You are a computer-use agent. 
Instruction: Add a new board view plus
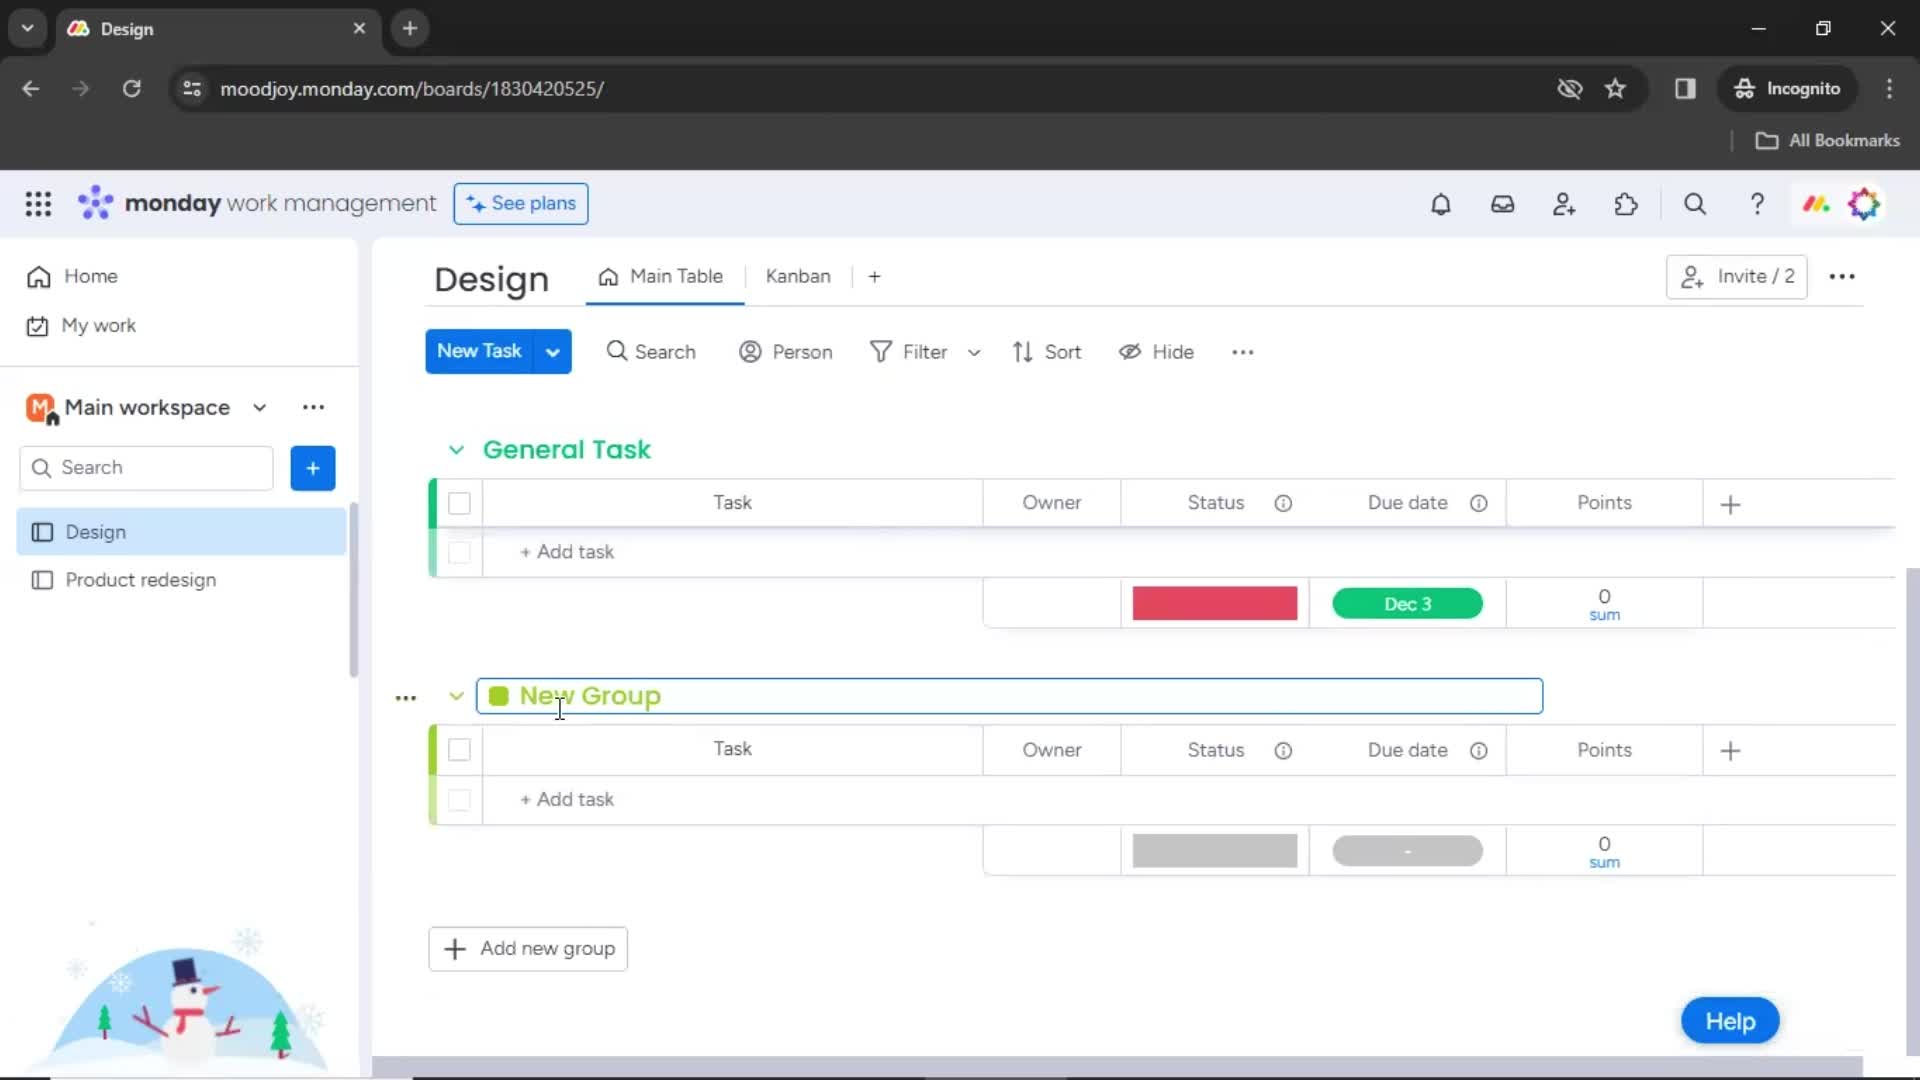(874, 277)
